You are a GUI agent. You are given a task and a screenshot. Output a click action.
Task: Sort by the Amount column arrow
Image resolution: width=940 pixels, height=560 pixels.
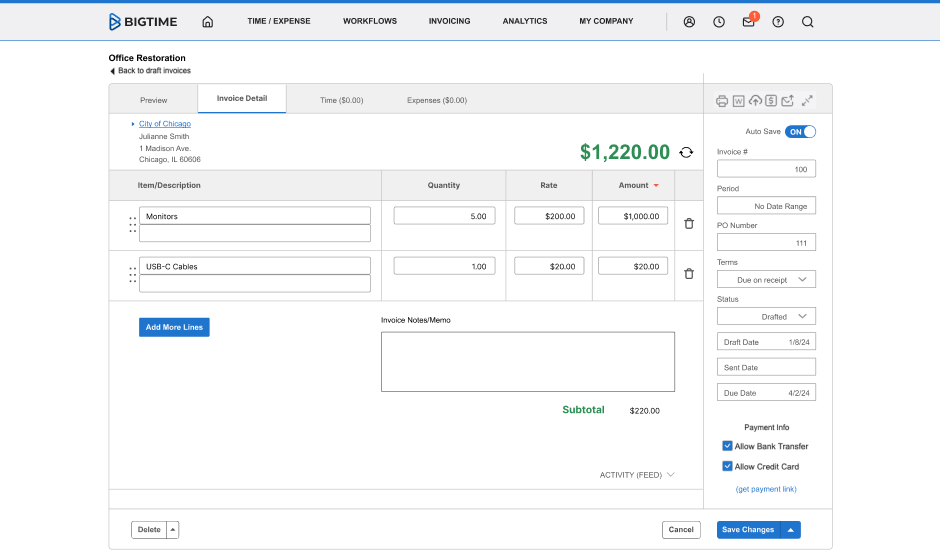(x=656, y=186)
